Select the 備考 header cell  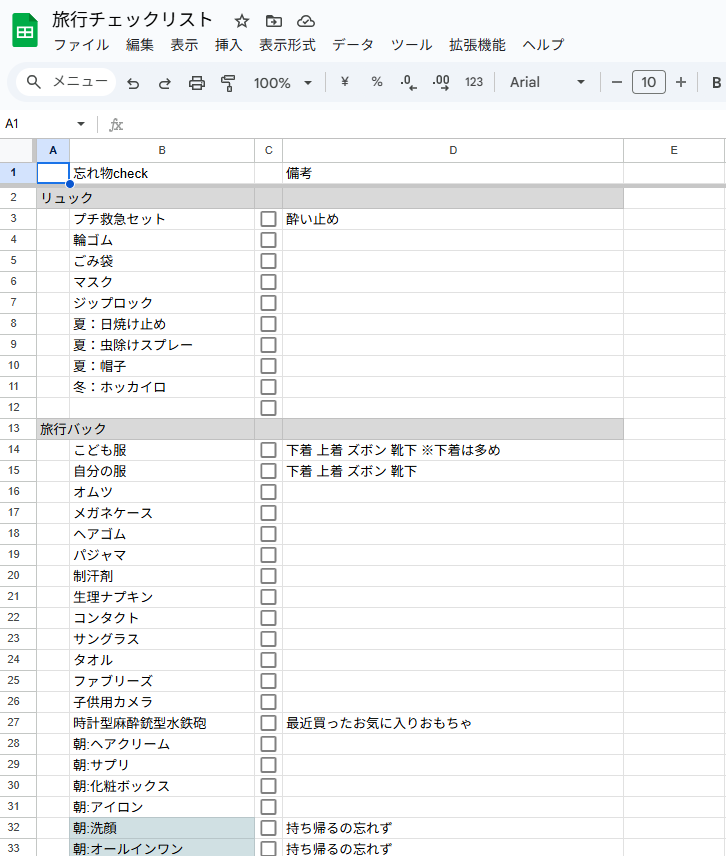click(453, 173)
